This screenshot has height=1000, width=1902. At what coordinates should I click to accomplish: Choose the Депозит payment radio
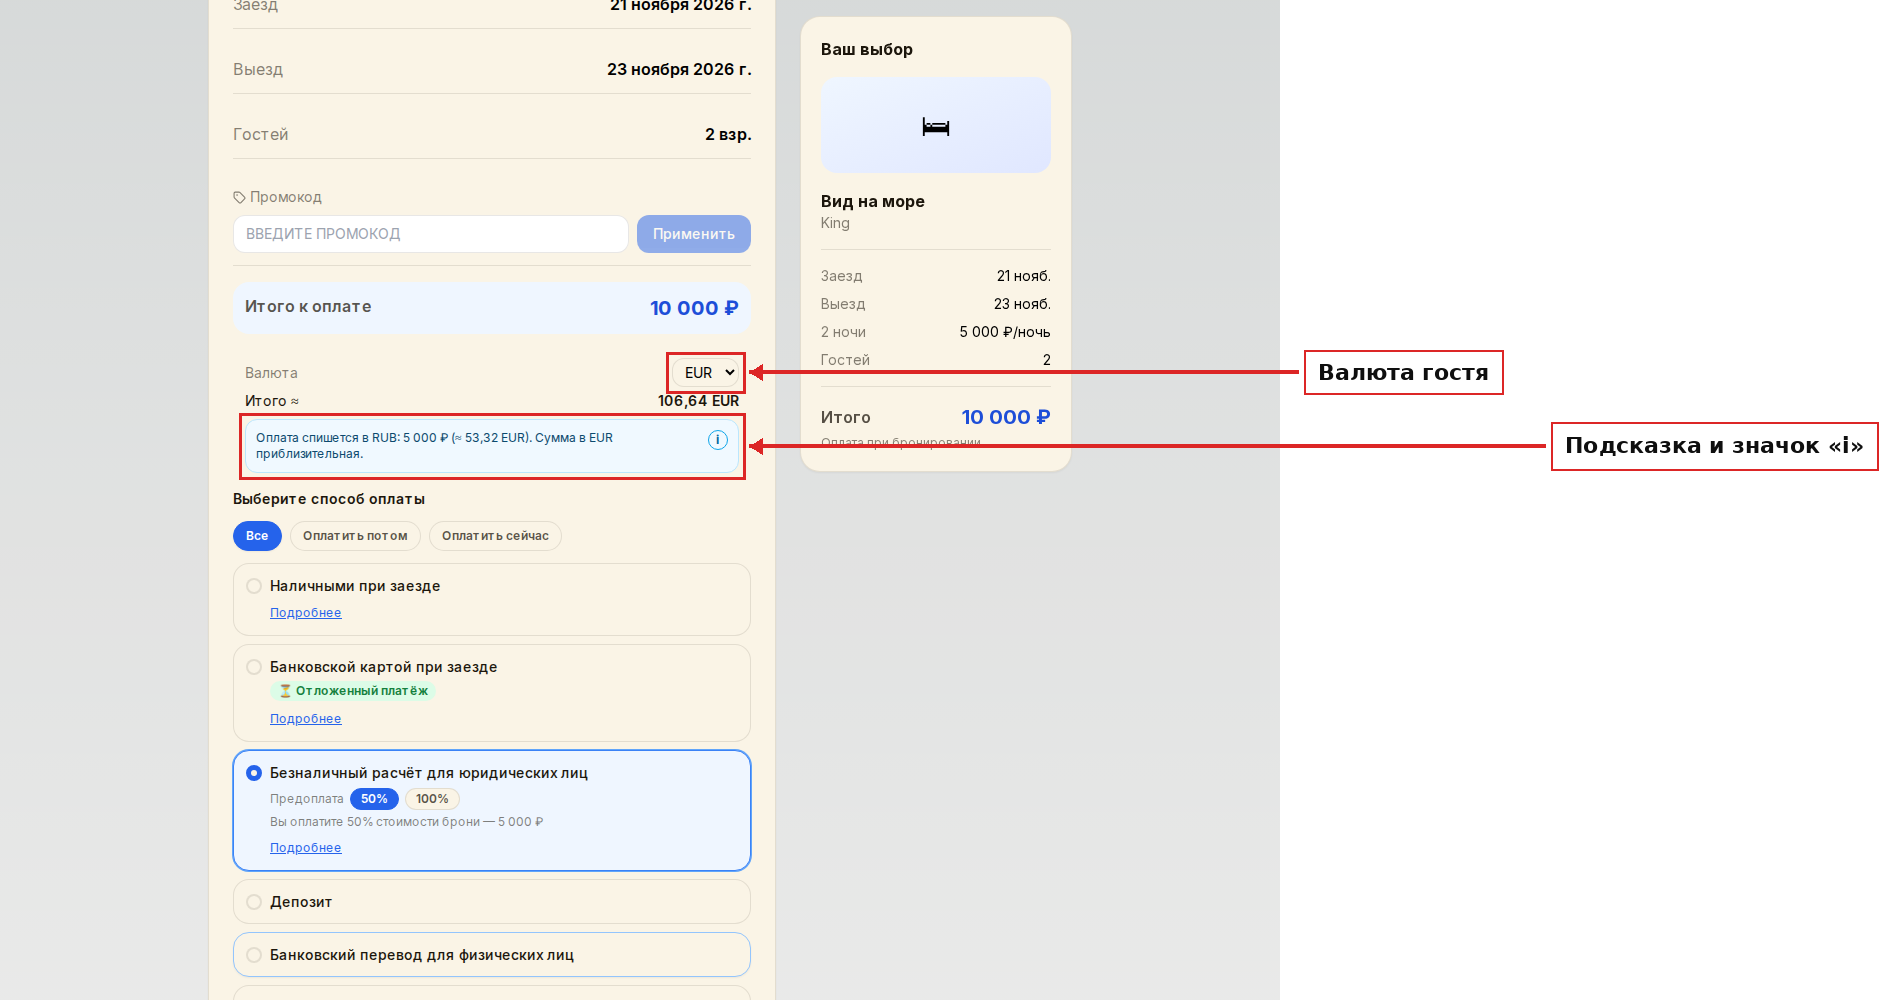pos(254,902)
